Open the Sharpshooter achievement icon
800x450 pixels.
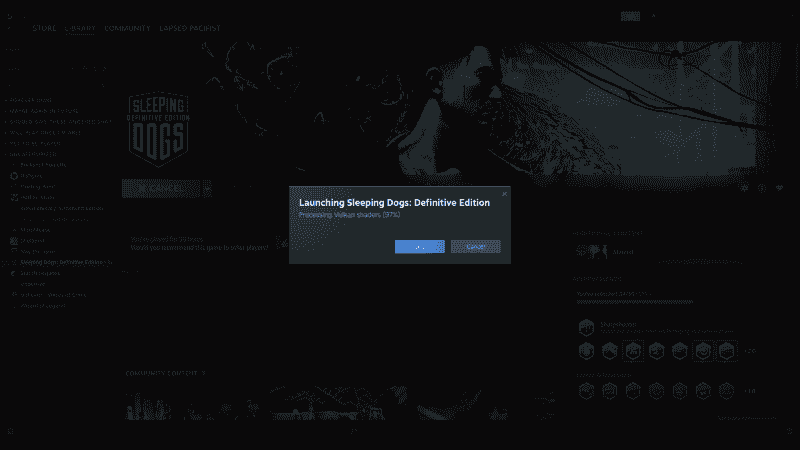(587, 327)
